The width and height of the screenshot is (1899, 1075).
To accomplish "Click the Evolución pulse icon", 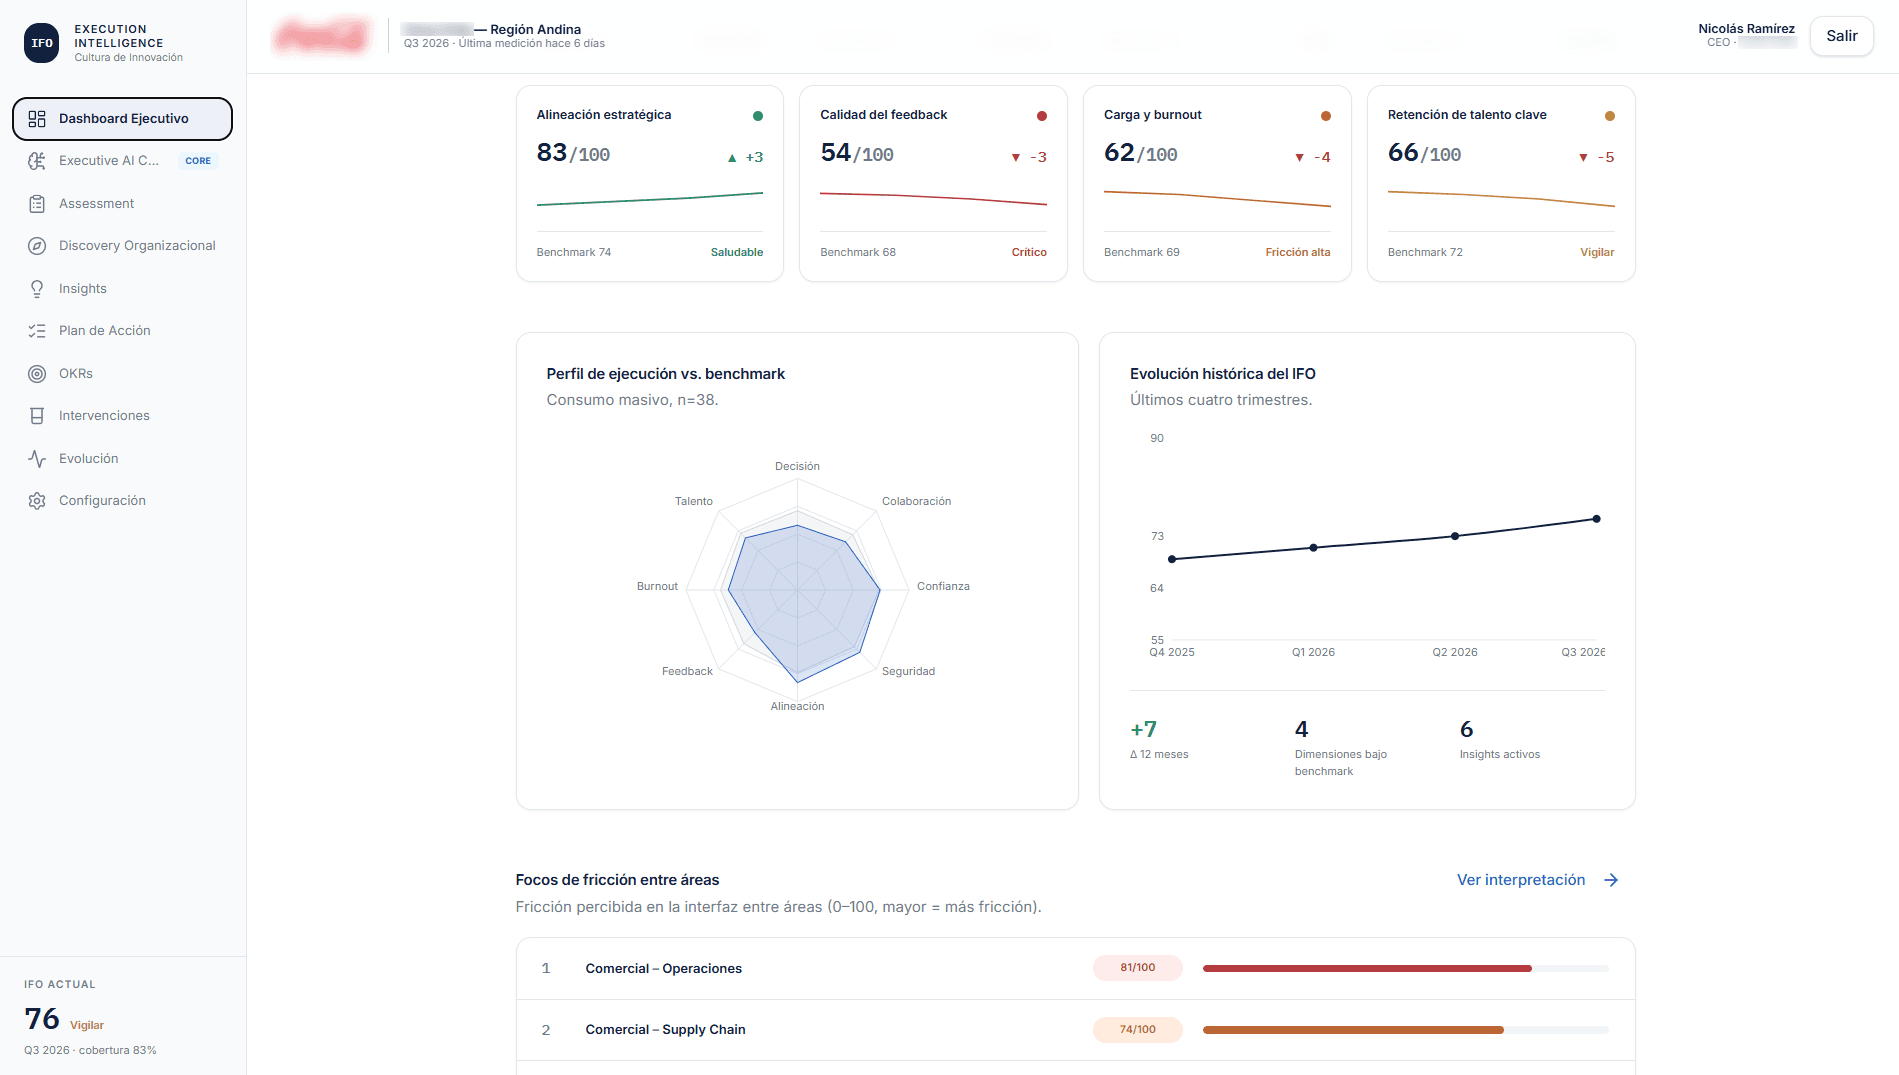I will point(37,459).
